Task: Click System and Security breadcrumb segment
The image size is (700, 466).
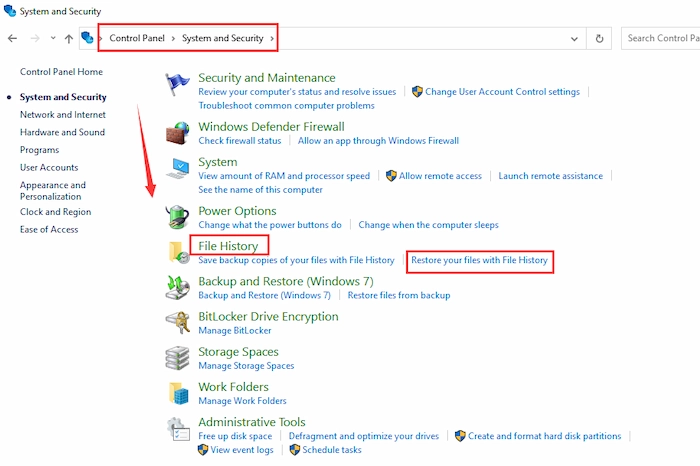Action: (223, 38)
